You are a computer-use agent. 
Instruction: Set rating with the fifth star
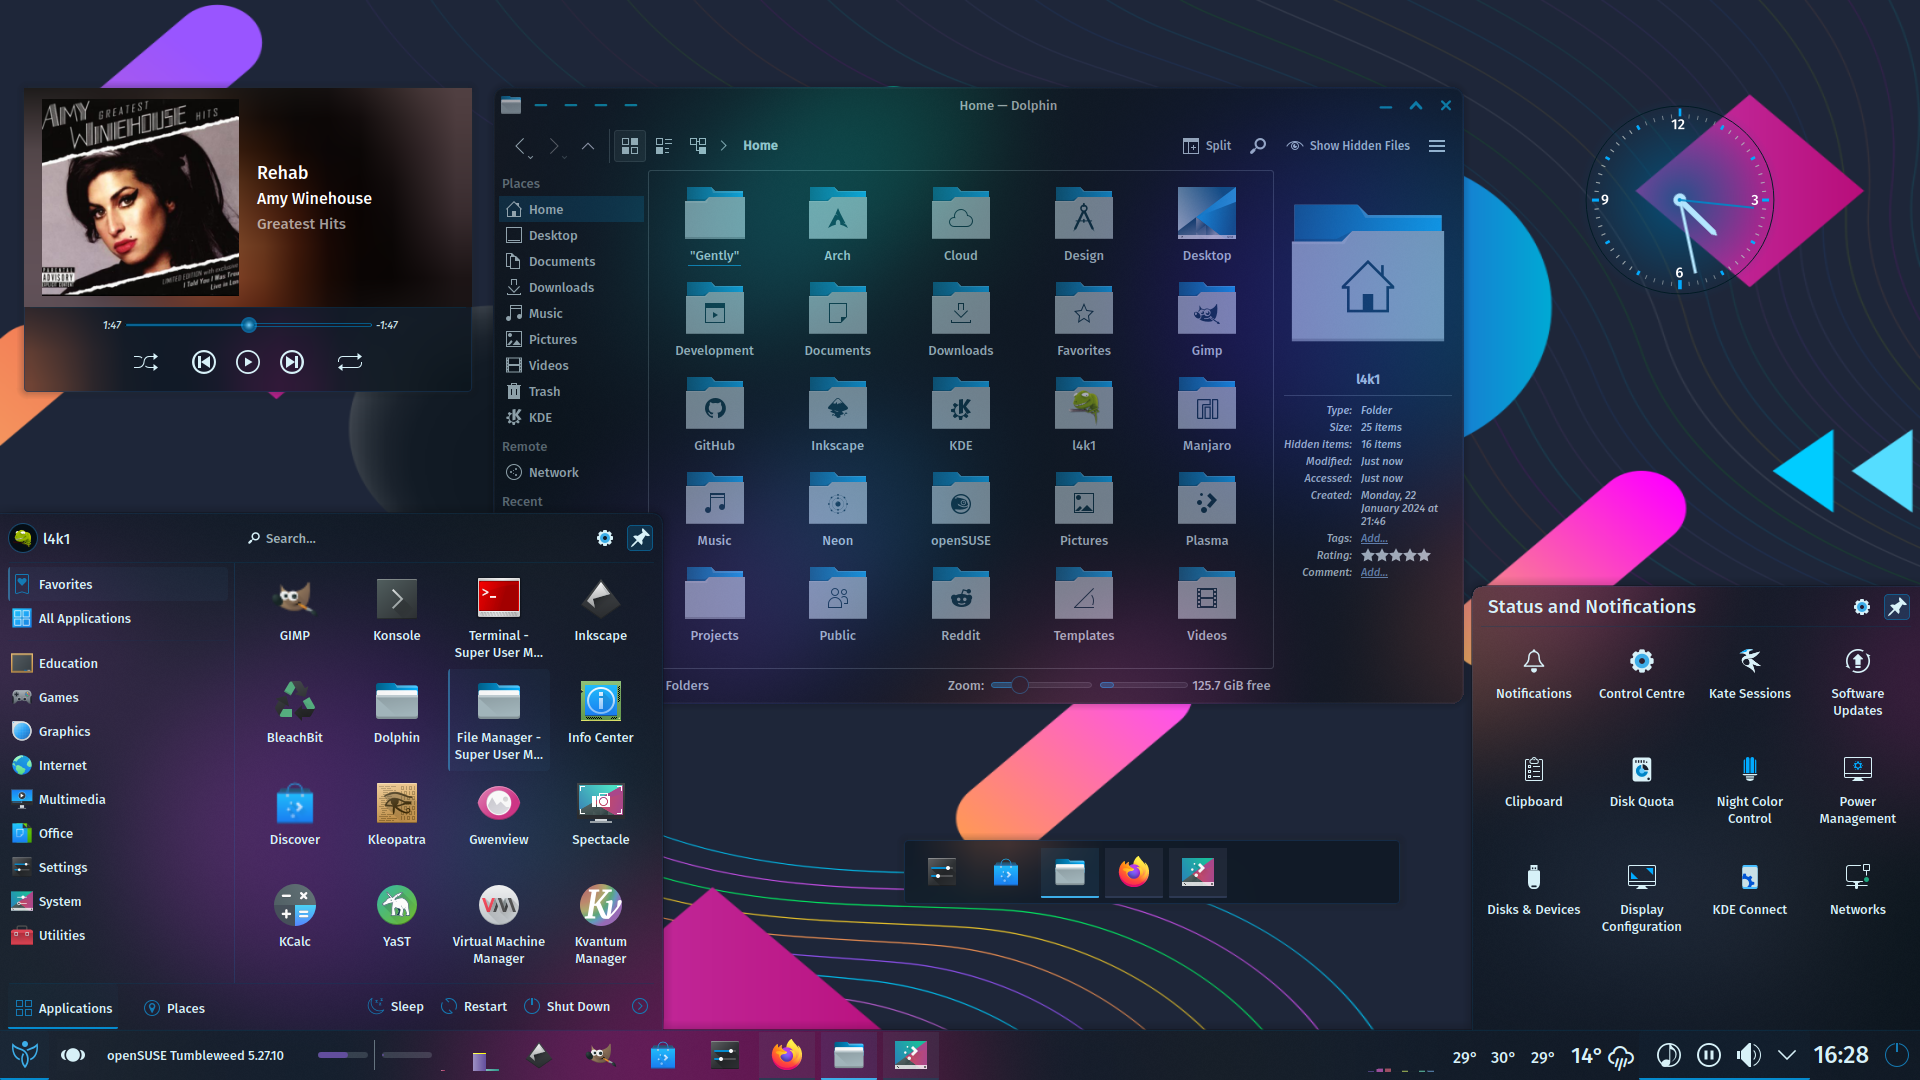tap(1424, 555)
